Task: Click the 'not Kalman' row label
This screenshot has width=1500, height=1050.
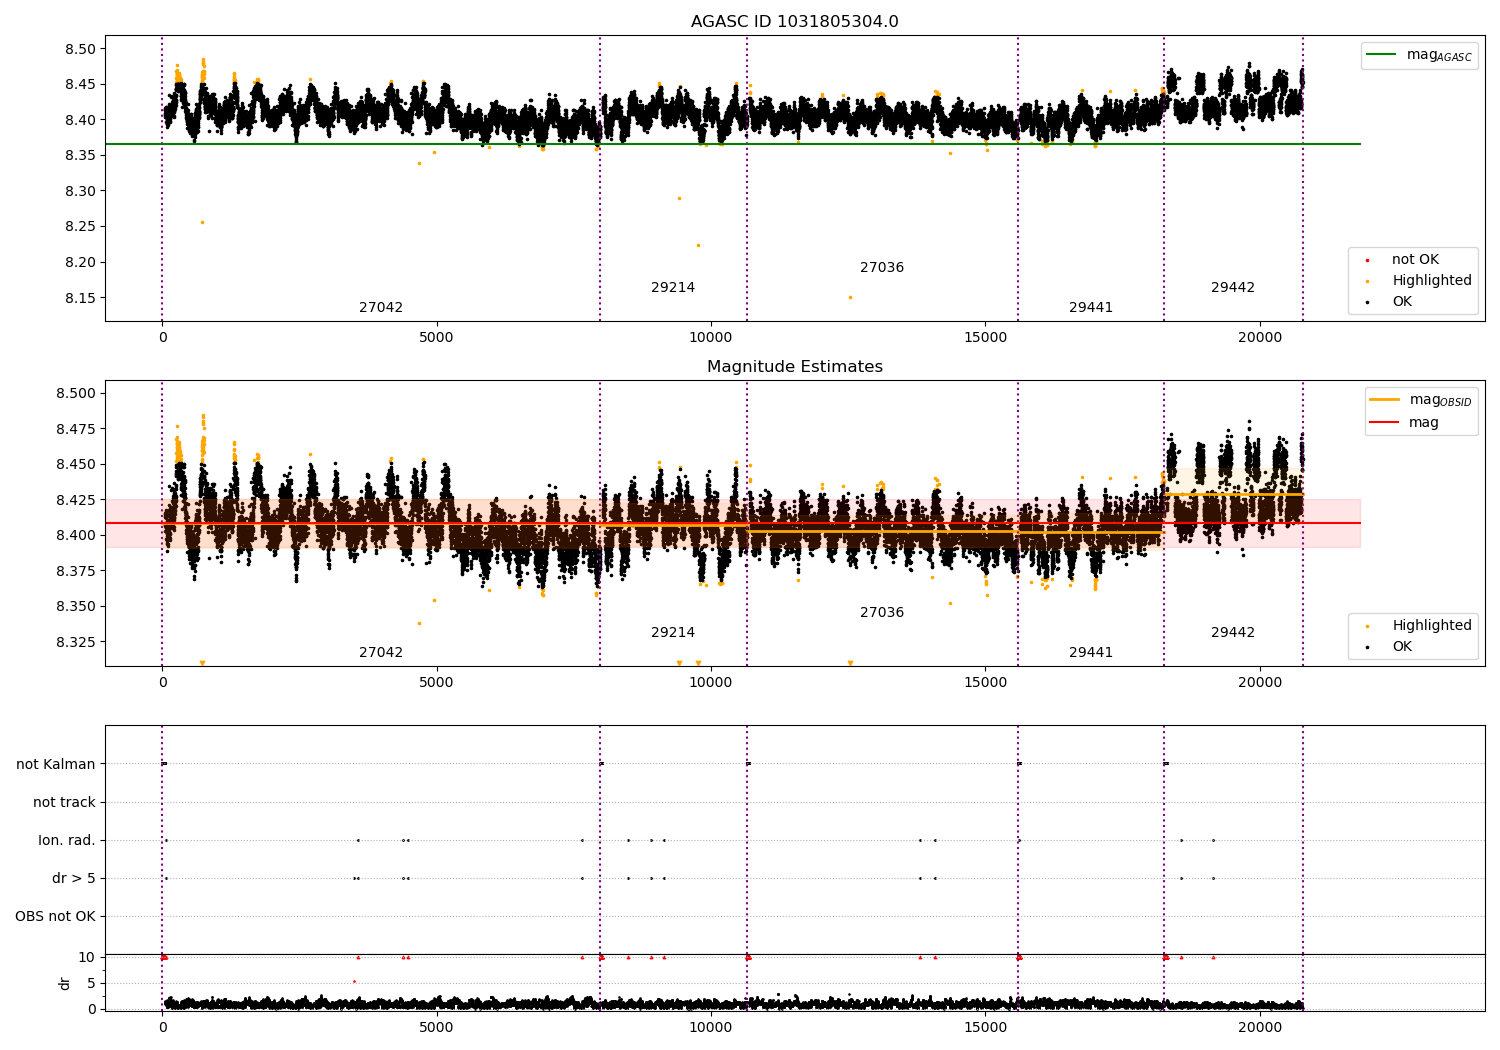Action: coord(56,765)
